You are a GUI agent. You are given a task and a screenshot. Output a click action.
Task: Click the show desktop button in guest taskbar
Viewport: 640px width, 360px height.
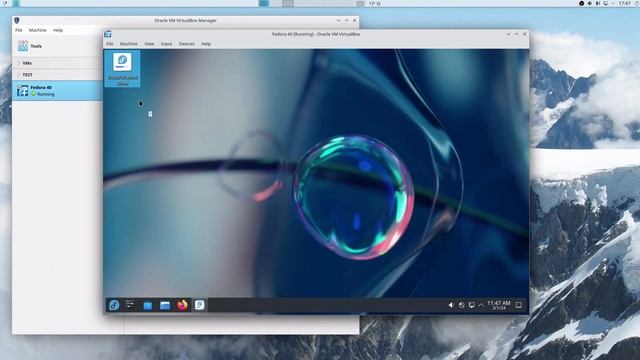click(519, 305)
